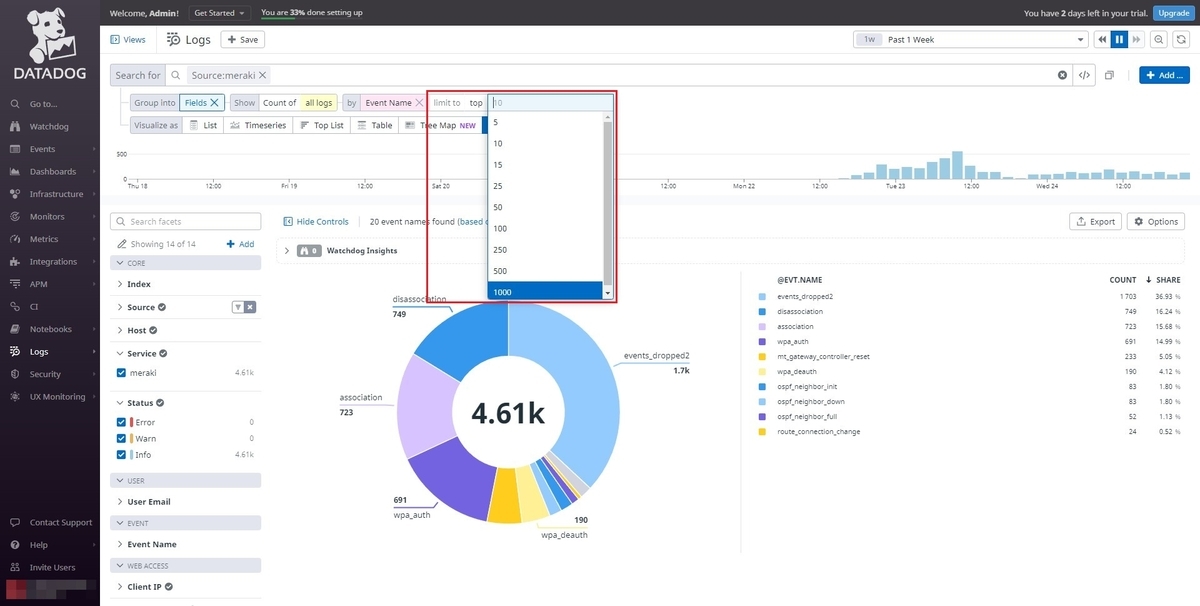Open Integrations in the sidebar
Screen dimensions: 1200x606
(x=53, y=262)
